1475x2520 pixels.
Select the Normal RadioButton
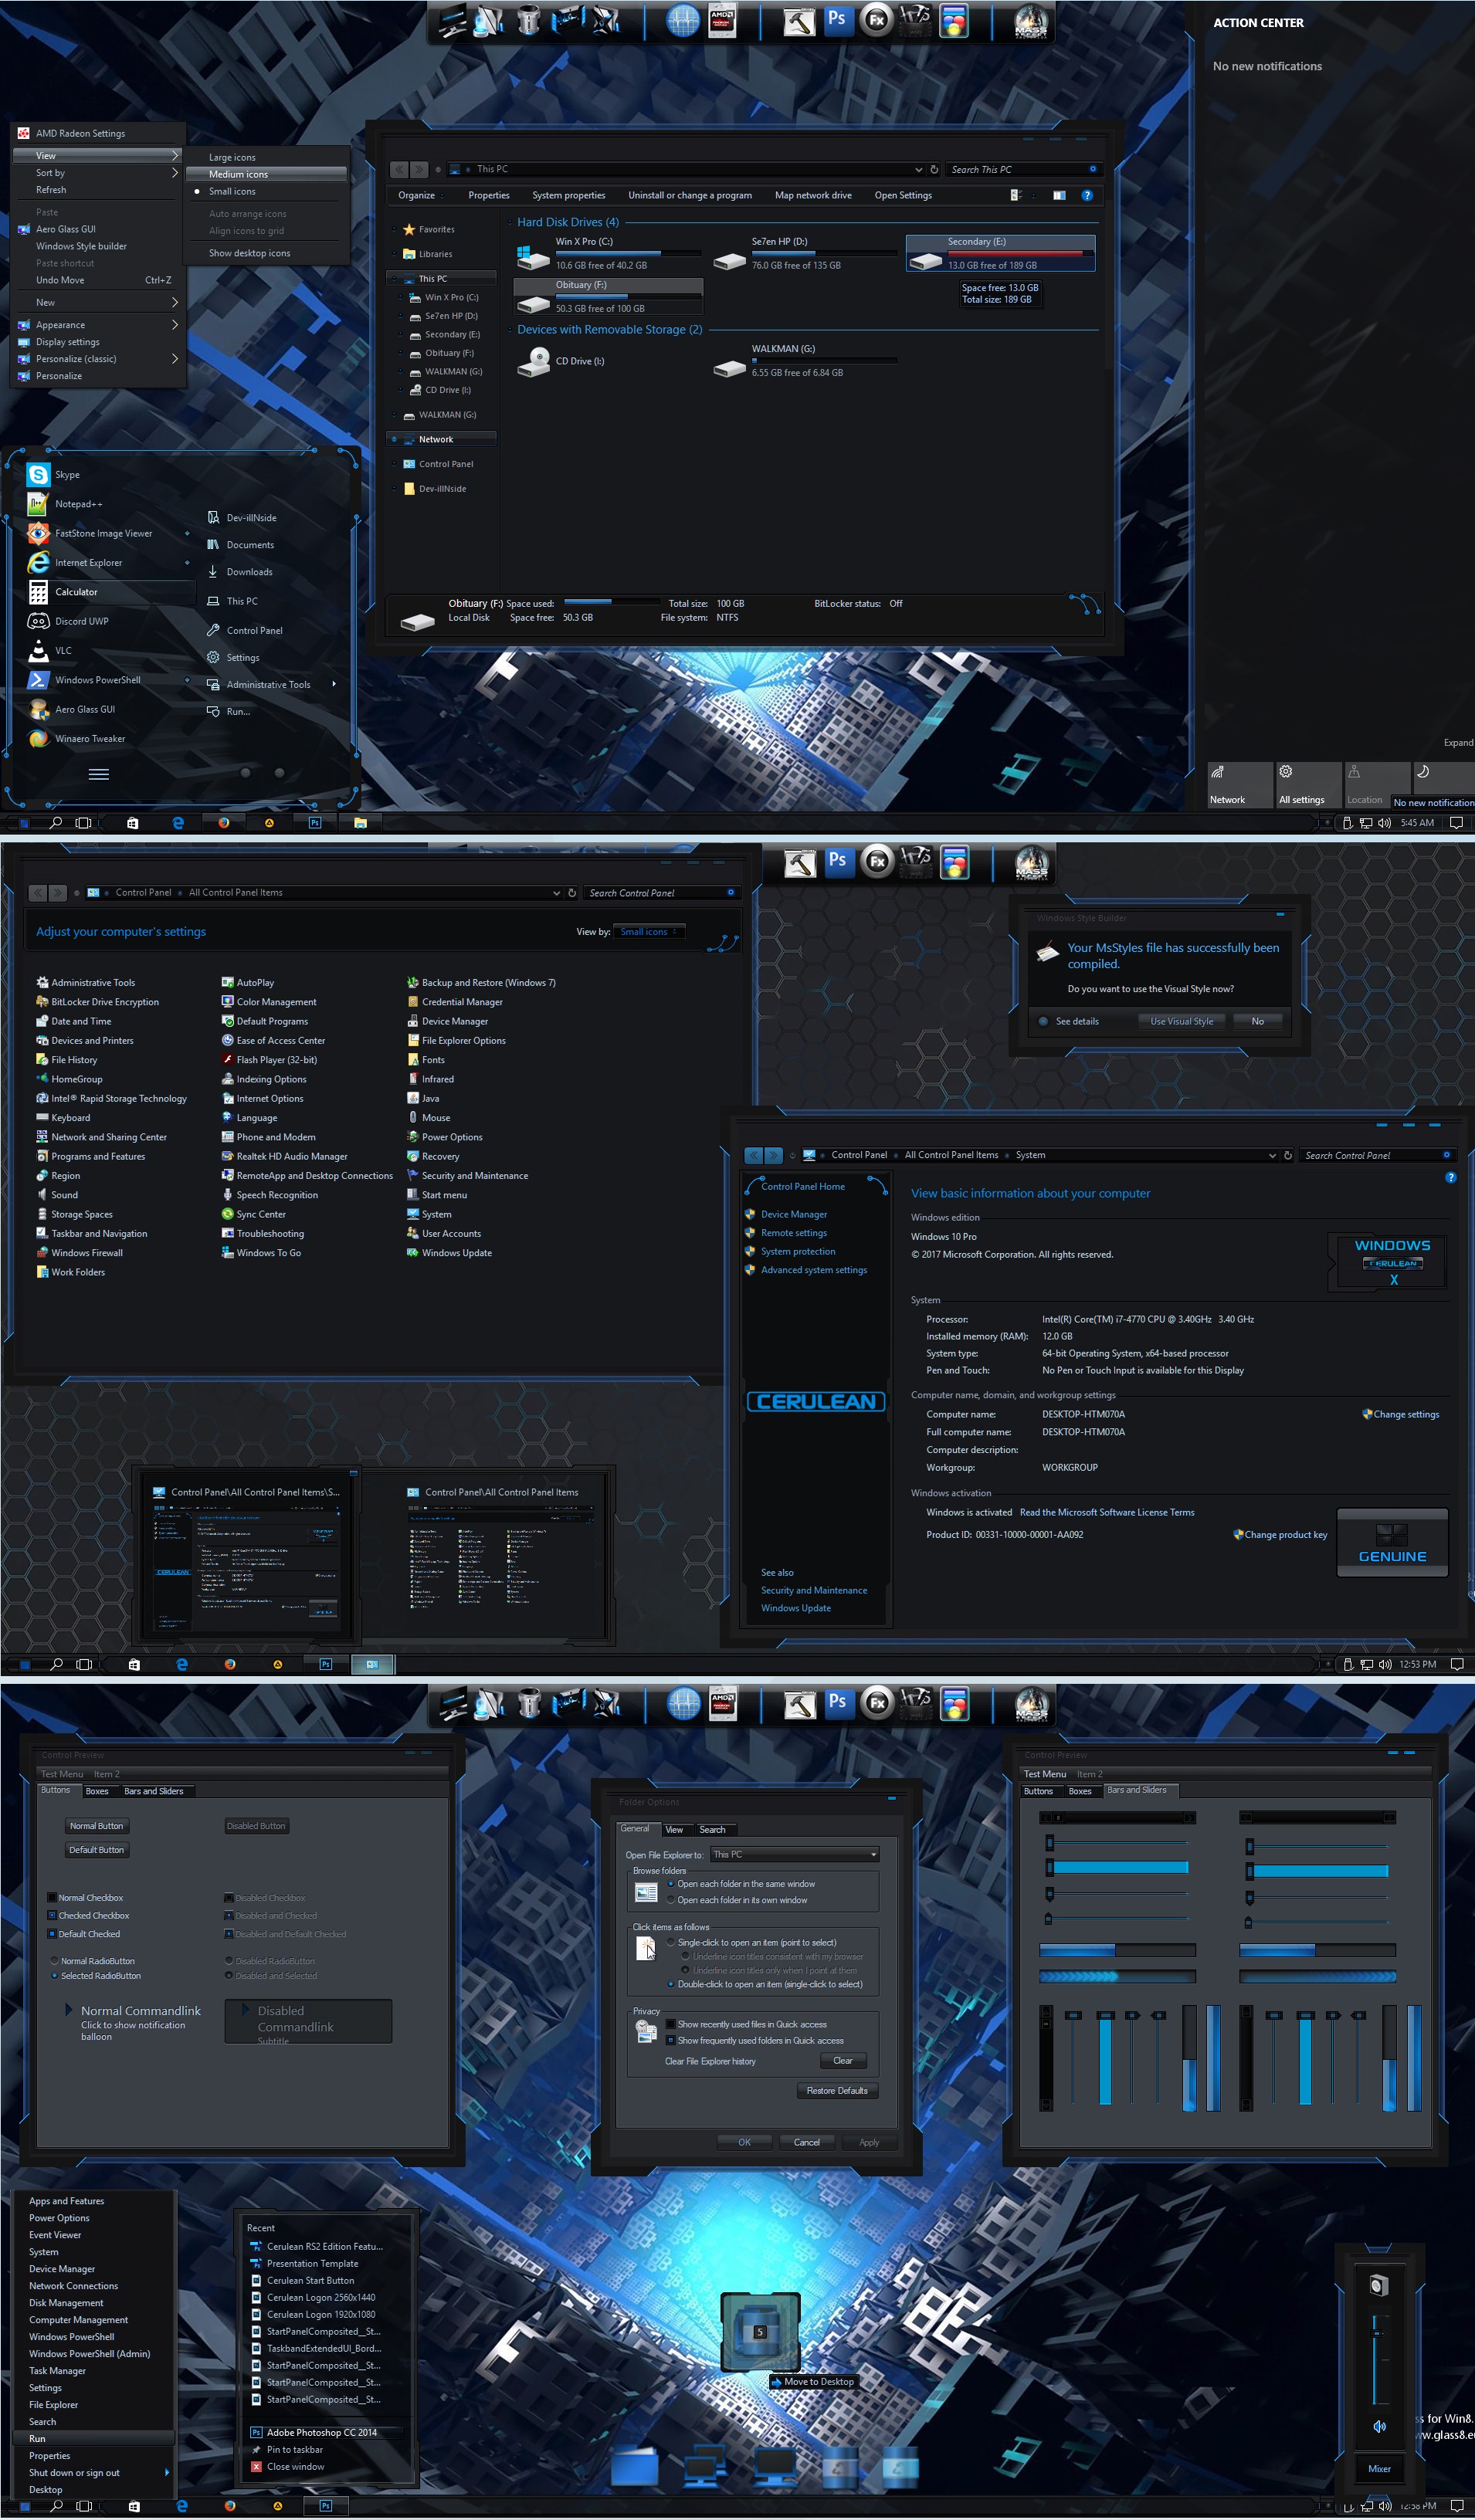pos(54,1961)
